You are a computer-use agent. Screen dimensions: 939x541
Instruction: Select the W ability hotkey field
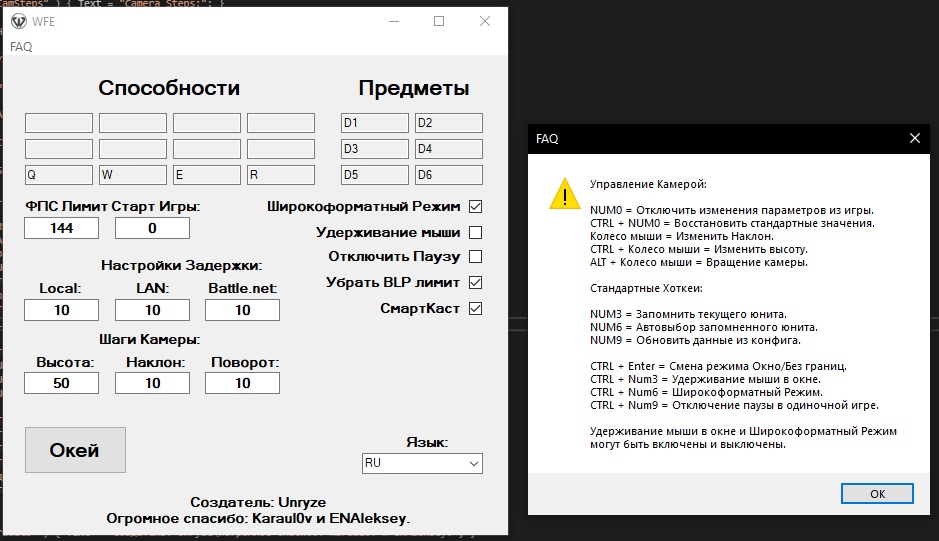coord(133,175)
